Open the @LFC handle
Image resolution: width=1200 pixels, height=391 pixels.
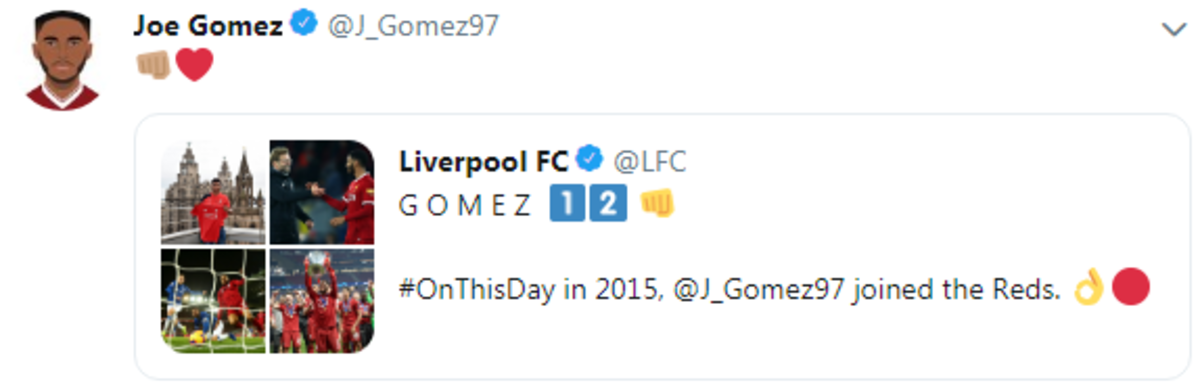(x=649, y=160)
